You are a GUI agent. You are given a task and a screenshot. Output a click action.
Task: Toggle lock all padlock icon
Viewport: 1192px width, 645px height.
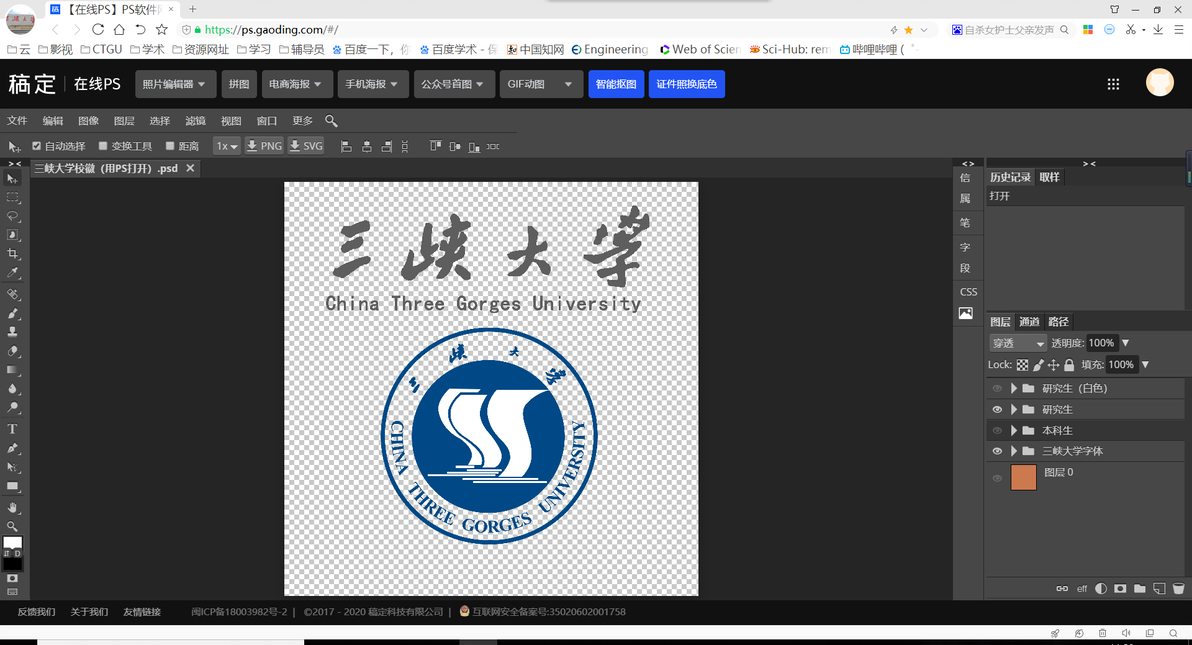tap(1069, 365)
